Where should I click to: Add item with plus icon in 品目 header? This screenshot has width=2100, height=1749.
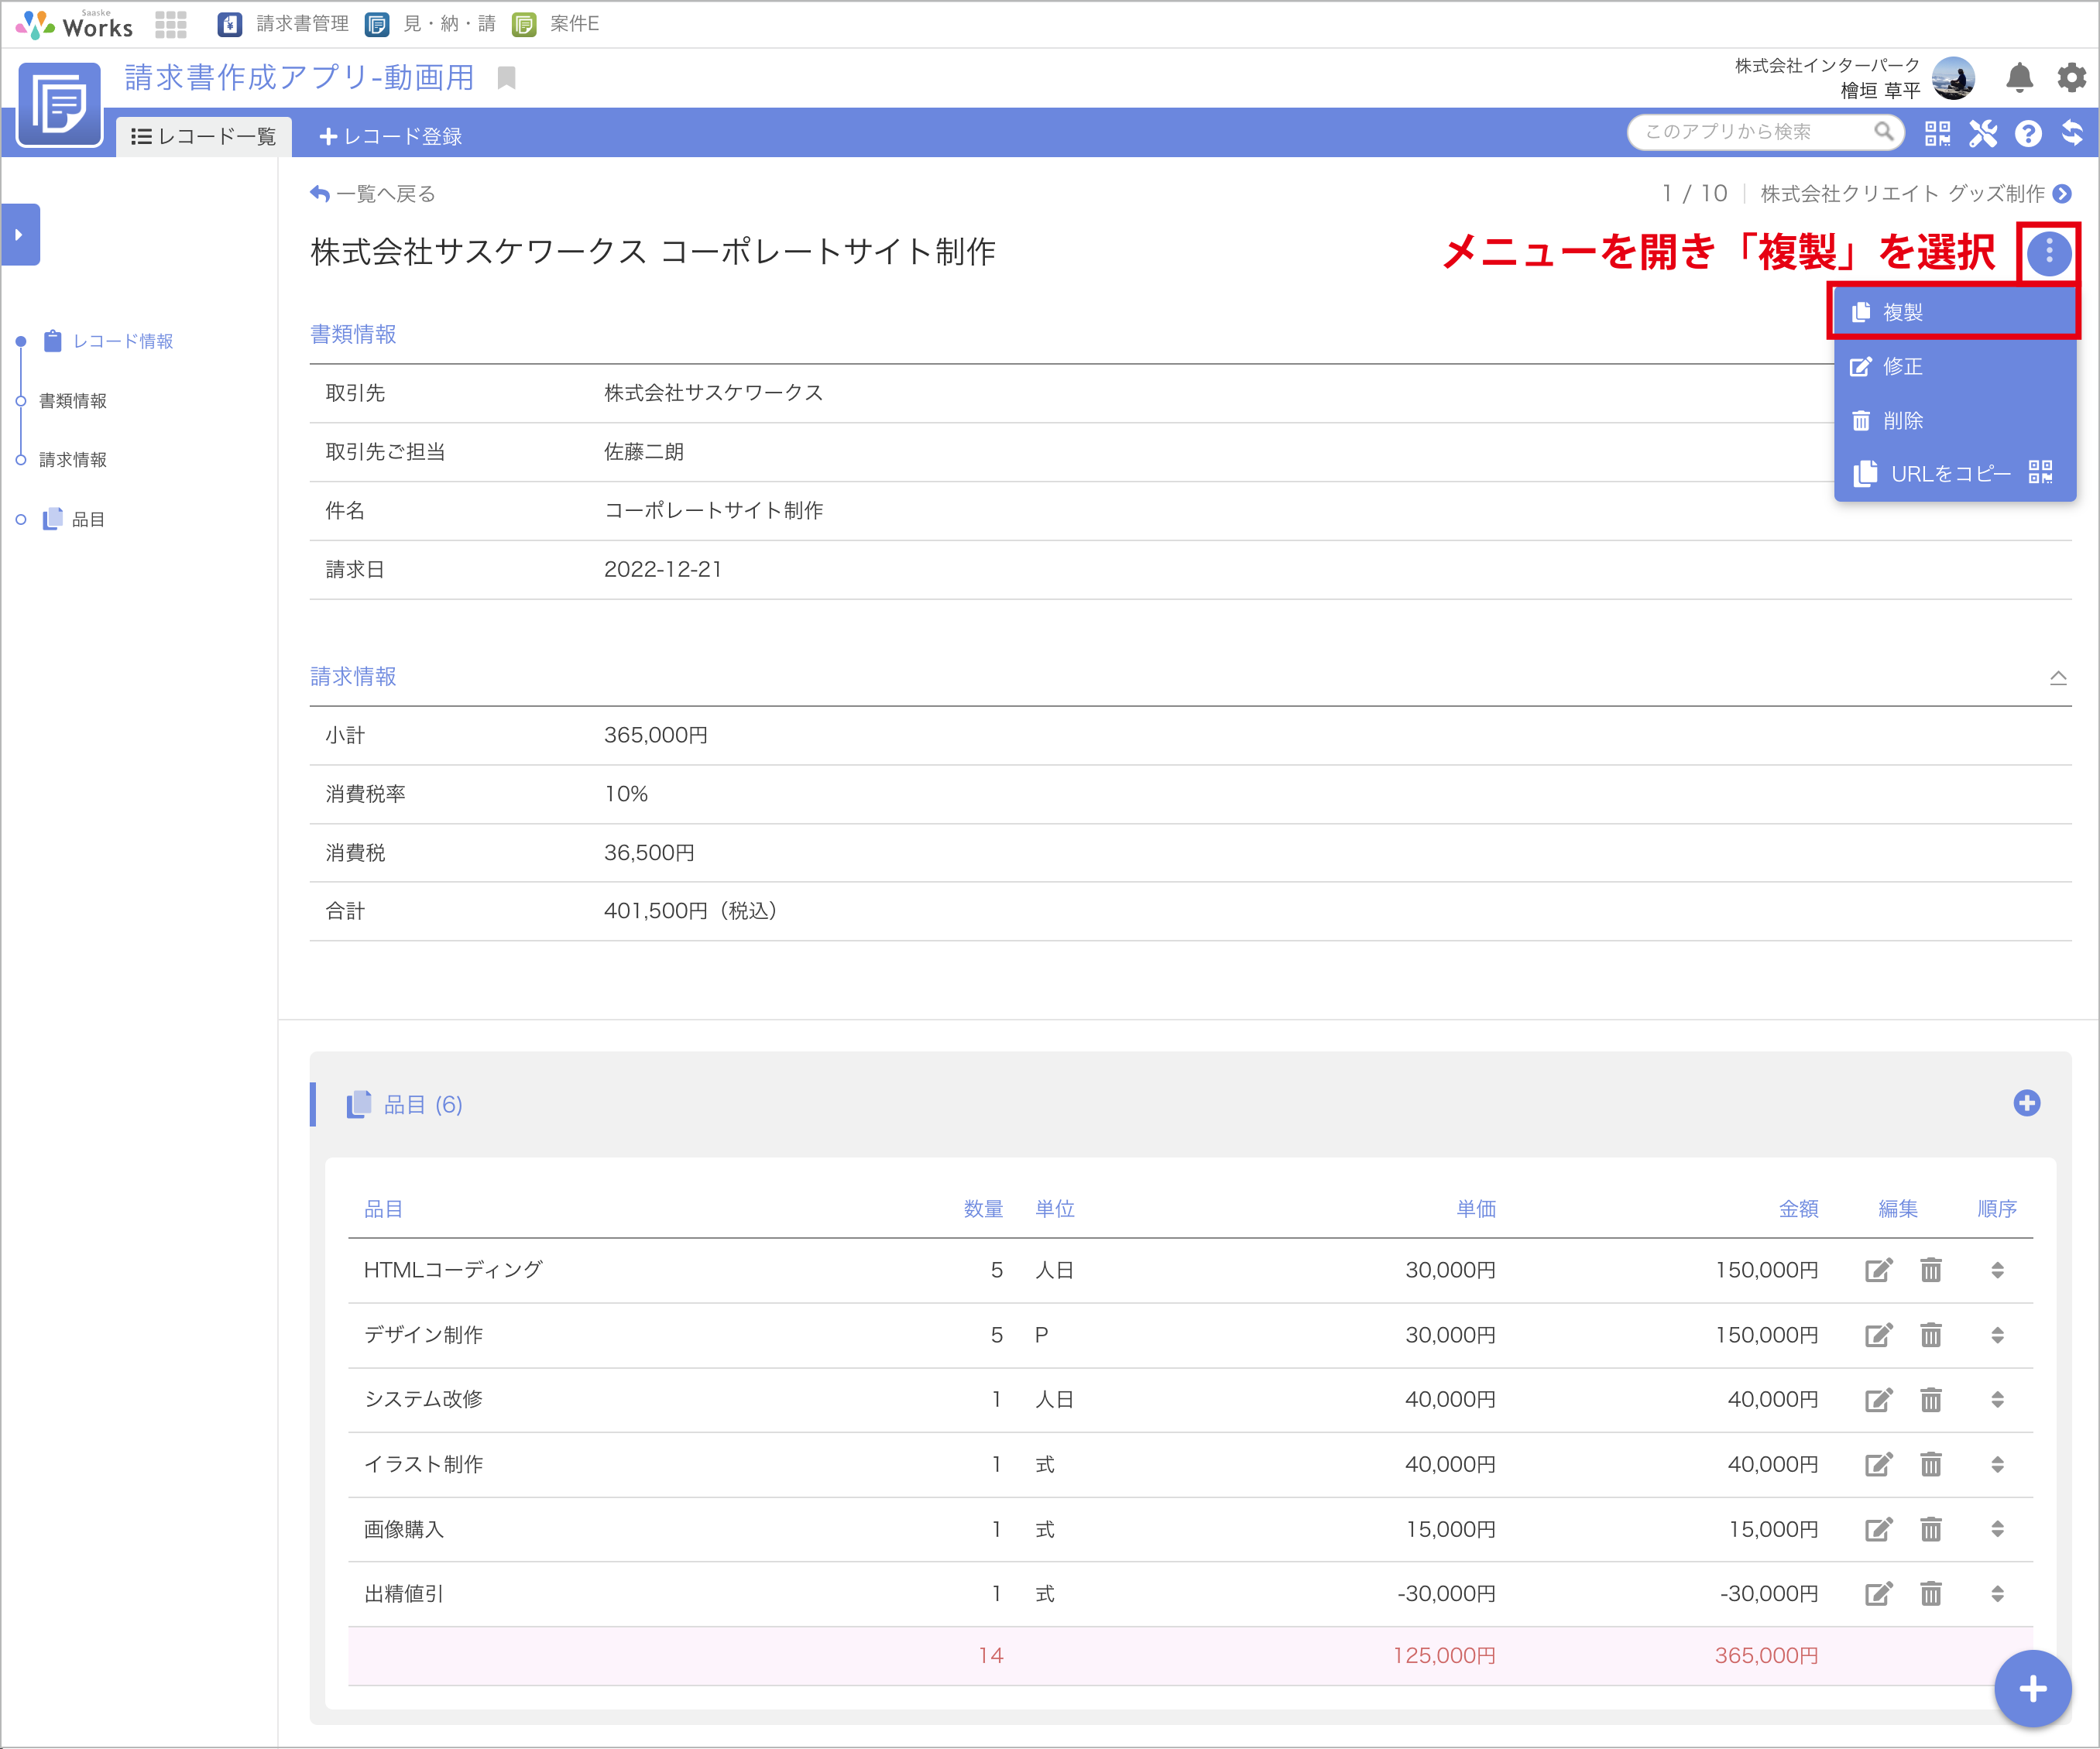point(2027,1103)
